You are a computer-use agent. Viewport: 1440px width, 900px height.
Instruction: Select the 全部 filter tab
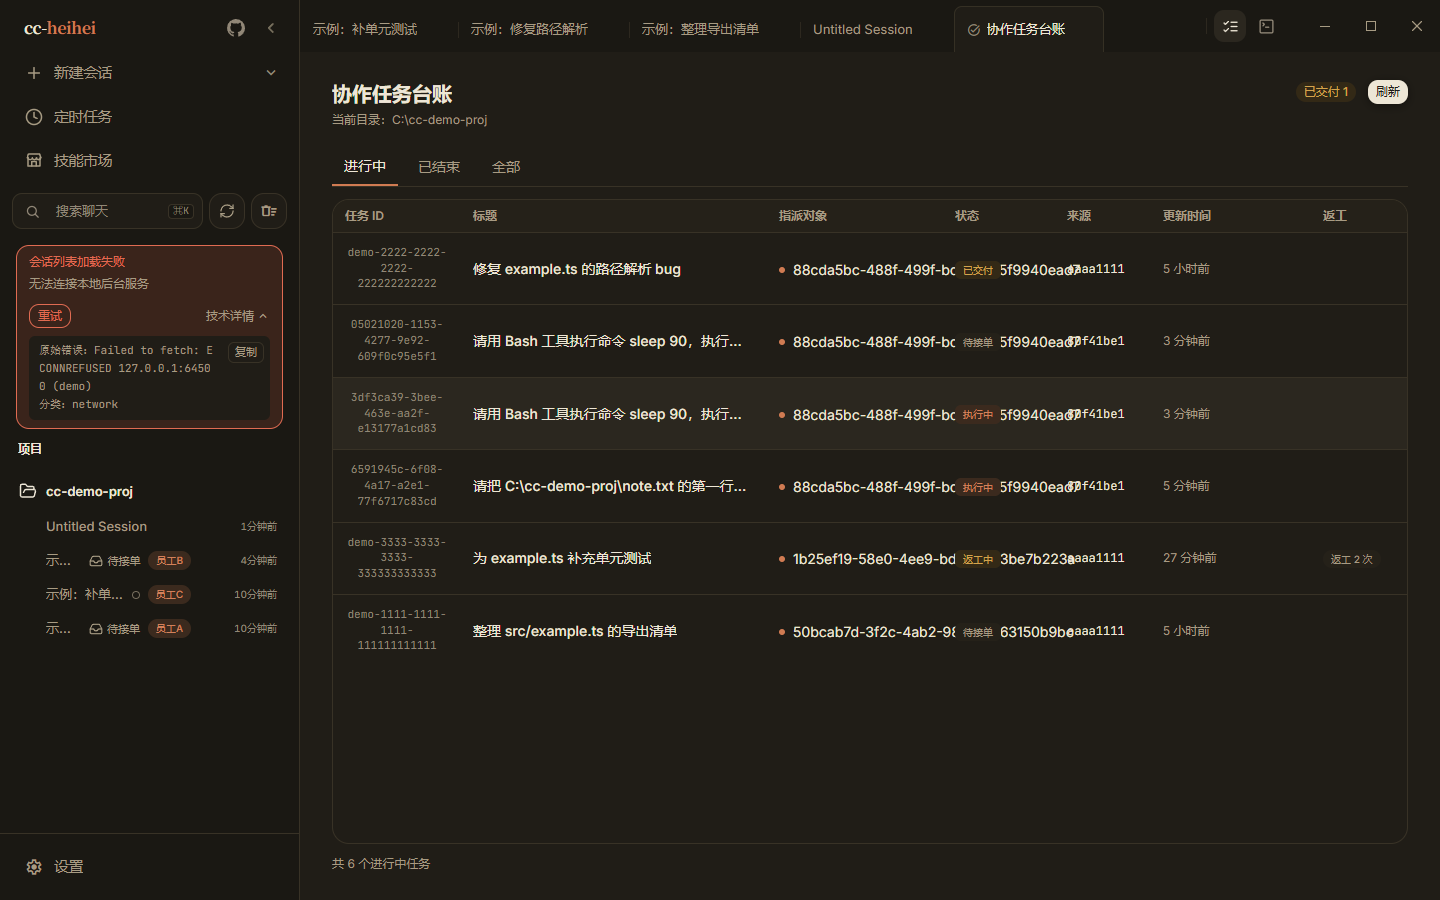506,167
